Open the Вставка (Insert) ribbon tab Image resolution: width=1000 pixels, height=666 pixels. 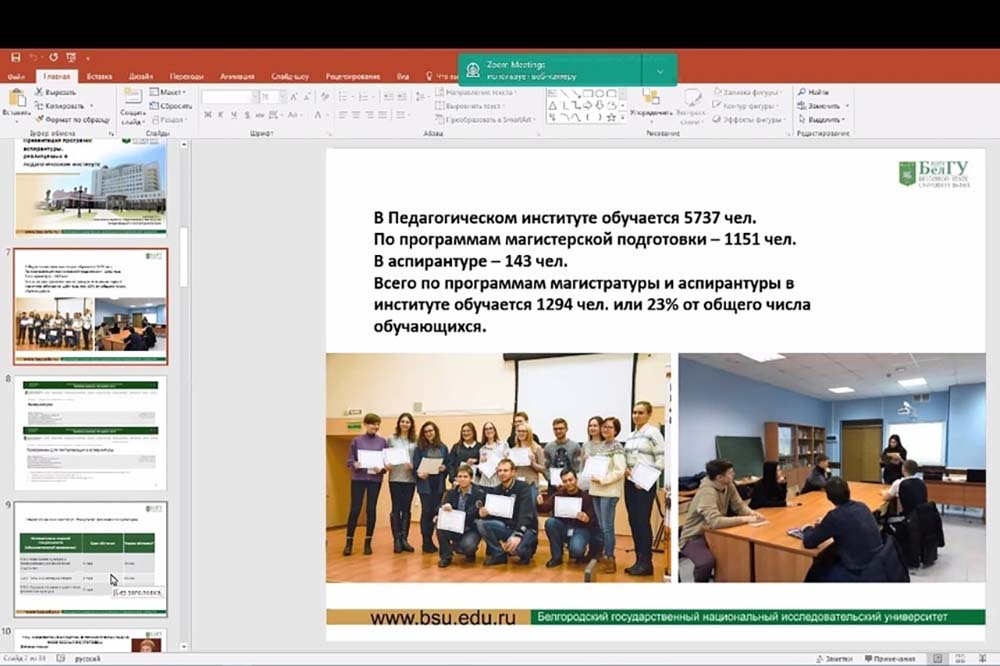pos(99,76)
